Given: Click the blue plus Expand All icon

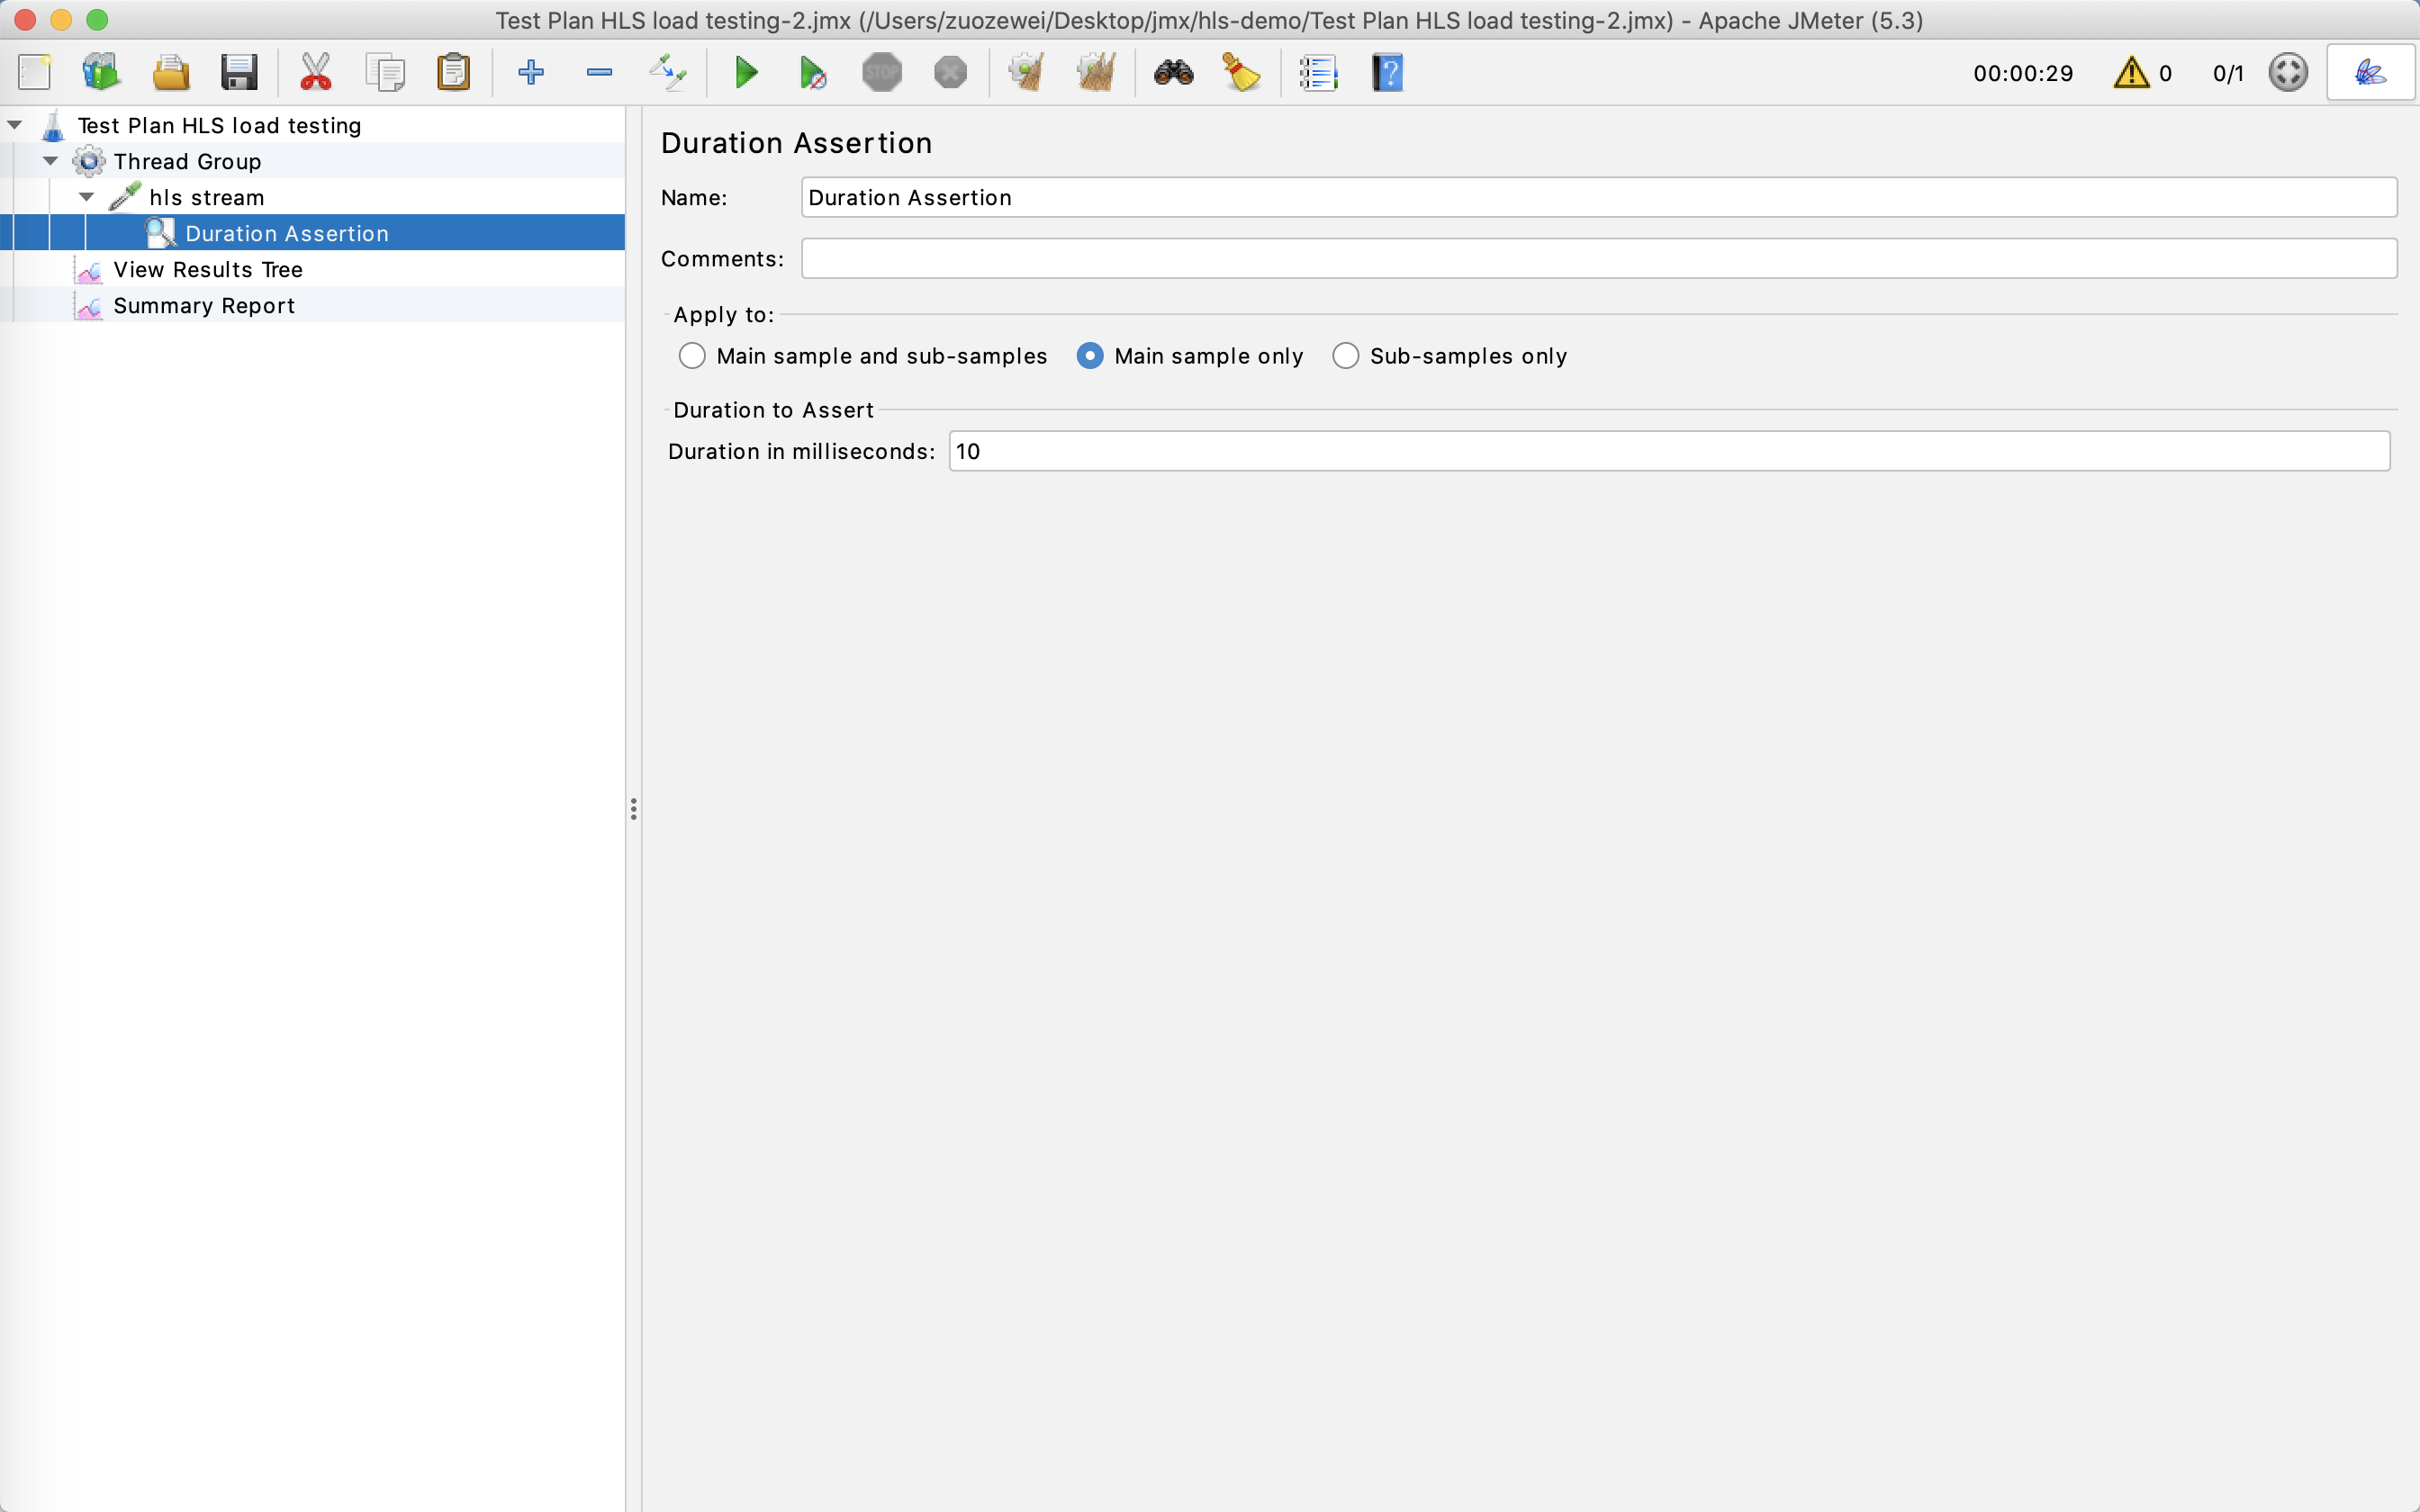Looking at the screenshot, I should (531, 73).
